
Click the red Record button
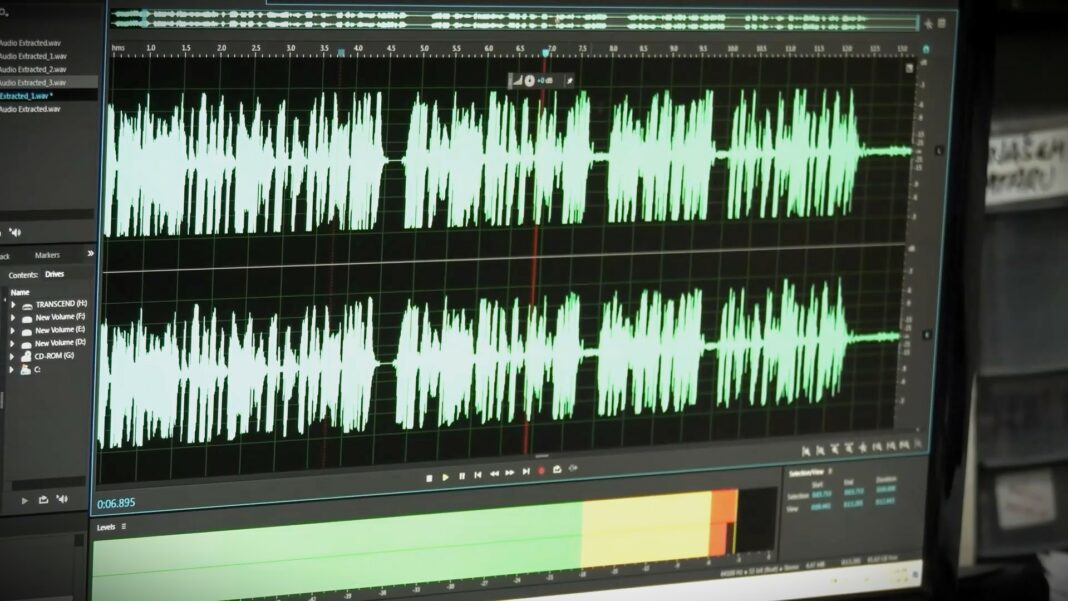tap(542, 471)
